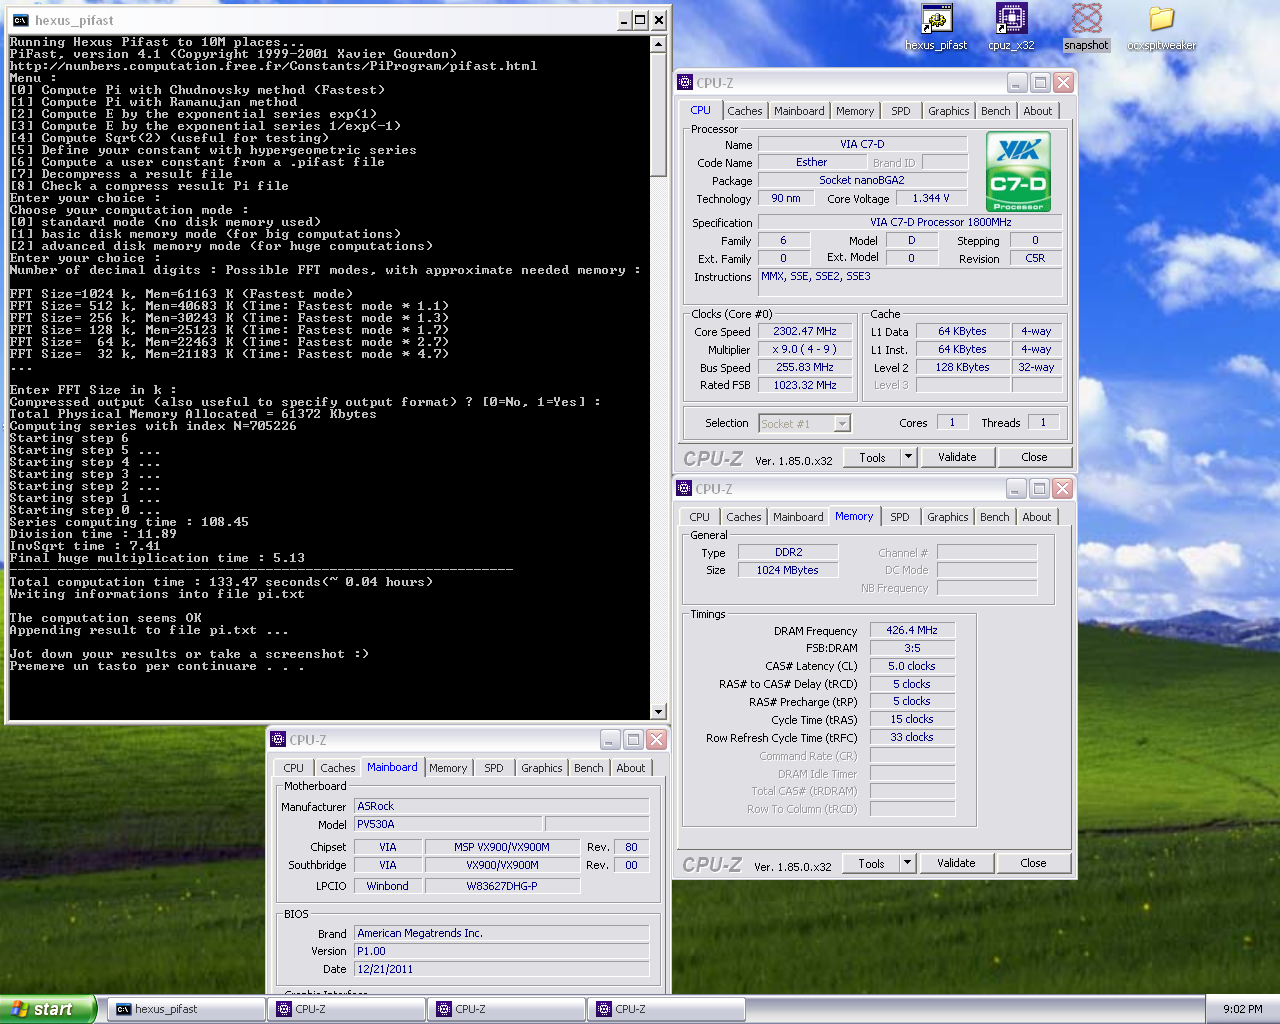Viewport: 1280px width, 1024px height.
Task: Click the Manufacturer field ASRock
Action: coord(502,806)
